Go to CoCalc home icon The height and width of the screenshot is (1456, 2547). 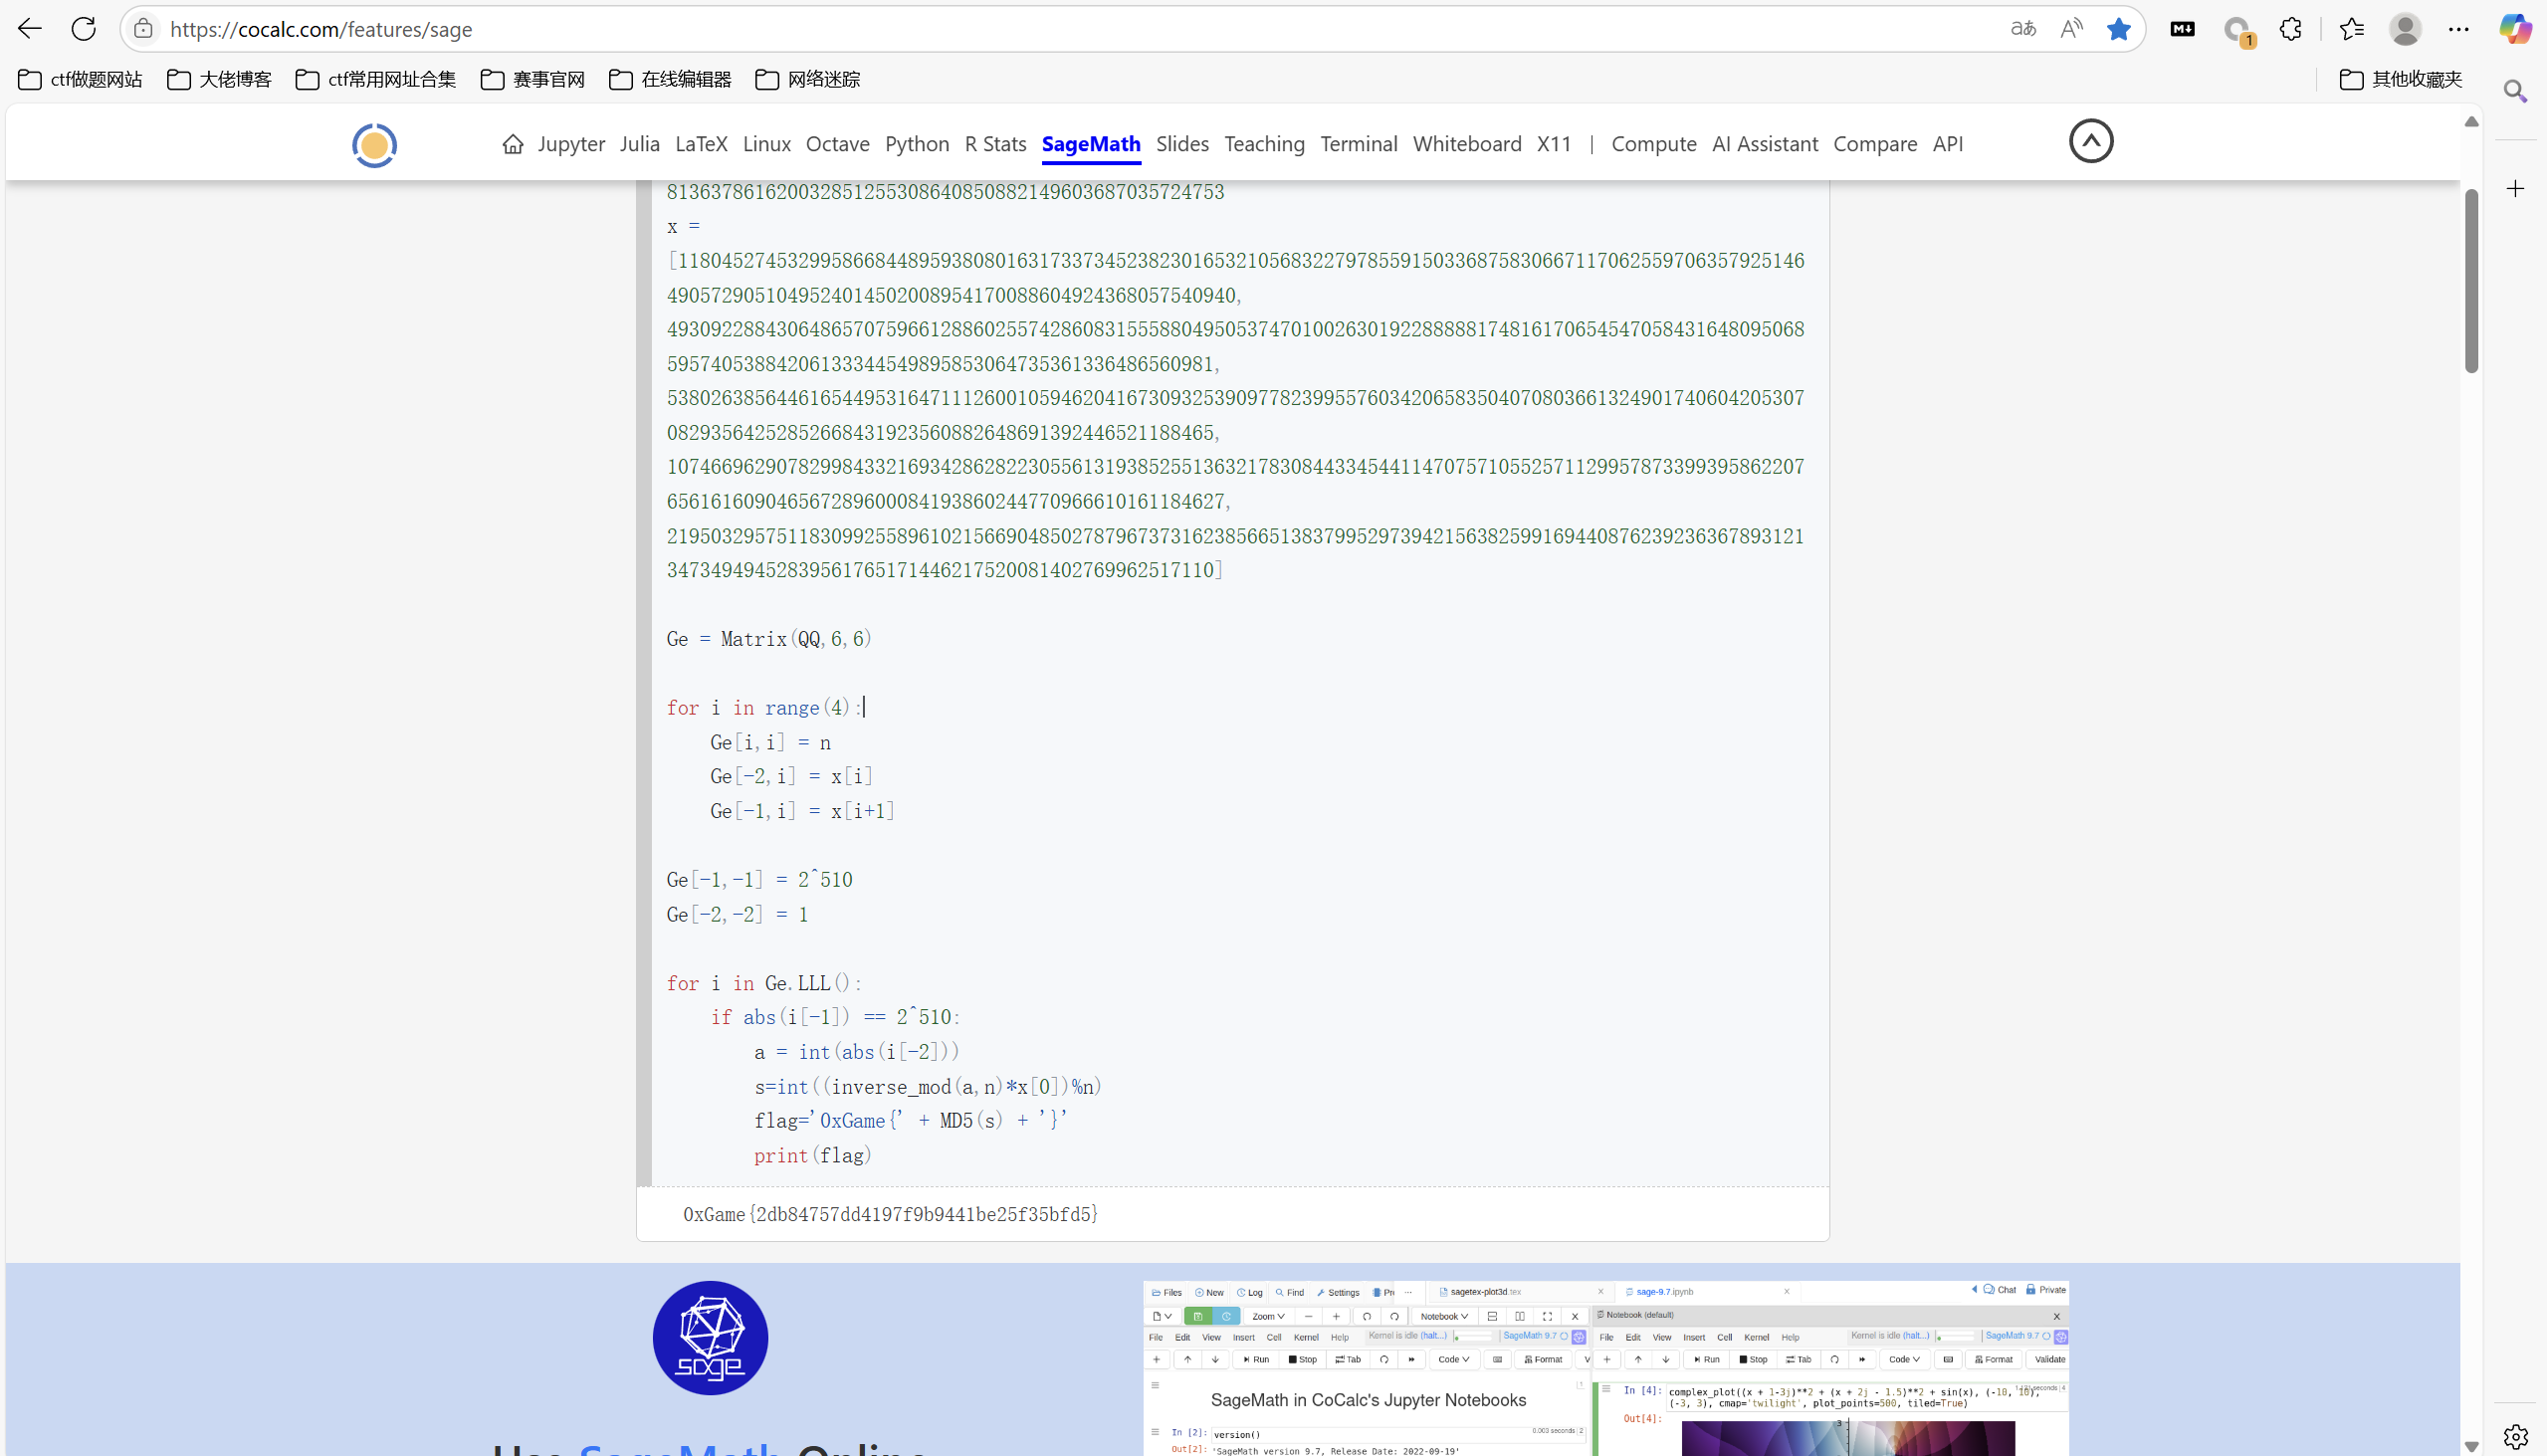pyautogui.click(x=513, y=144)
